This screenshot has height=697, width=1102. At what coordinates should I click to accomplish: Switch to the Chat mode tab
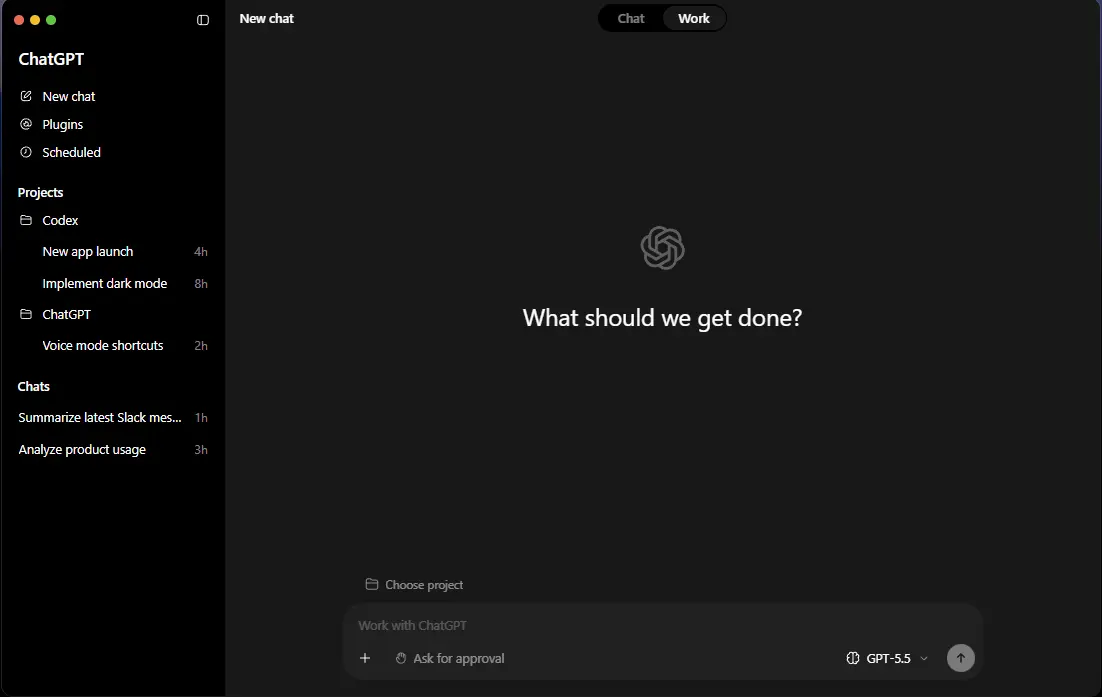[630, 19]
